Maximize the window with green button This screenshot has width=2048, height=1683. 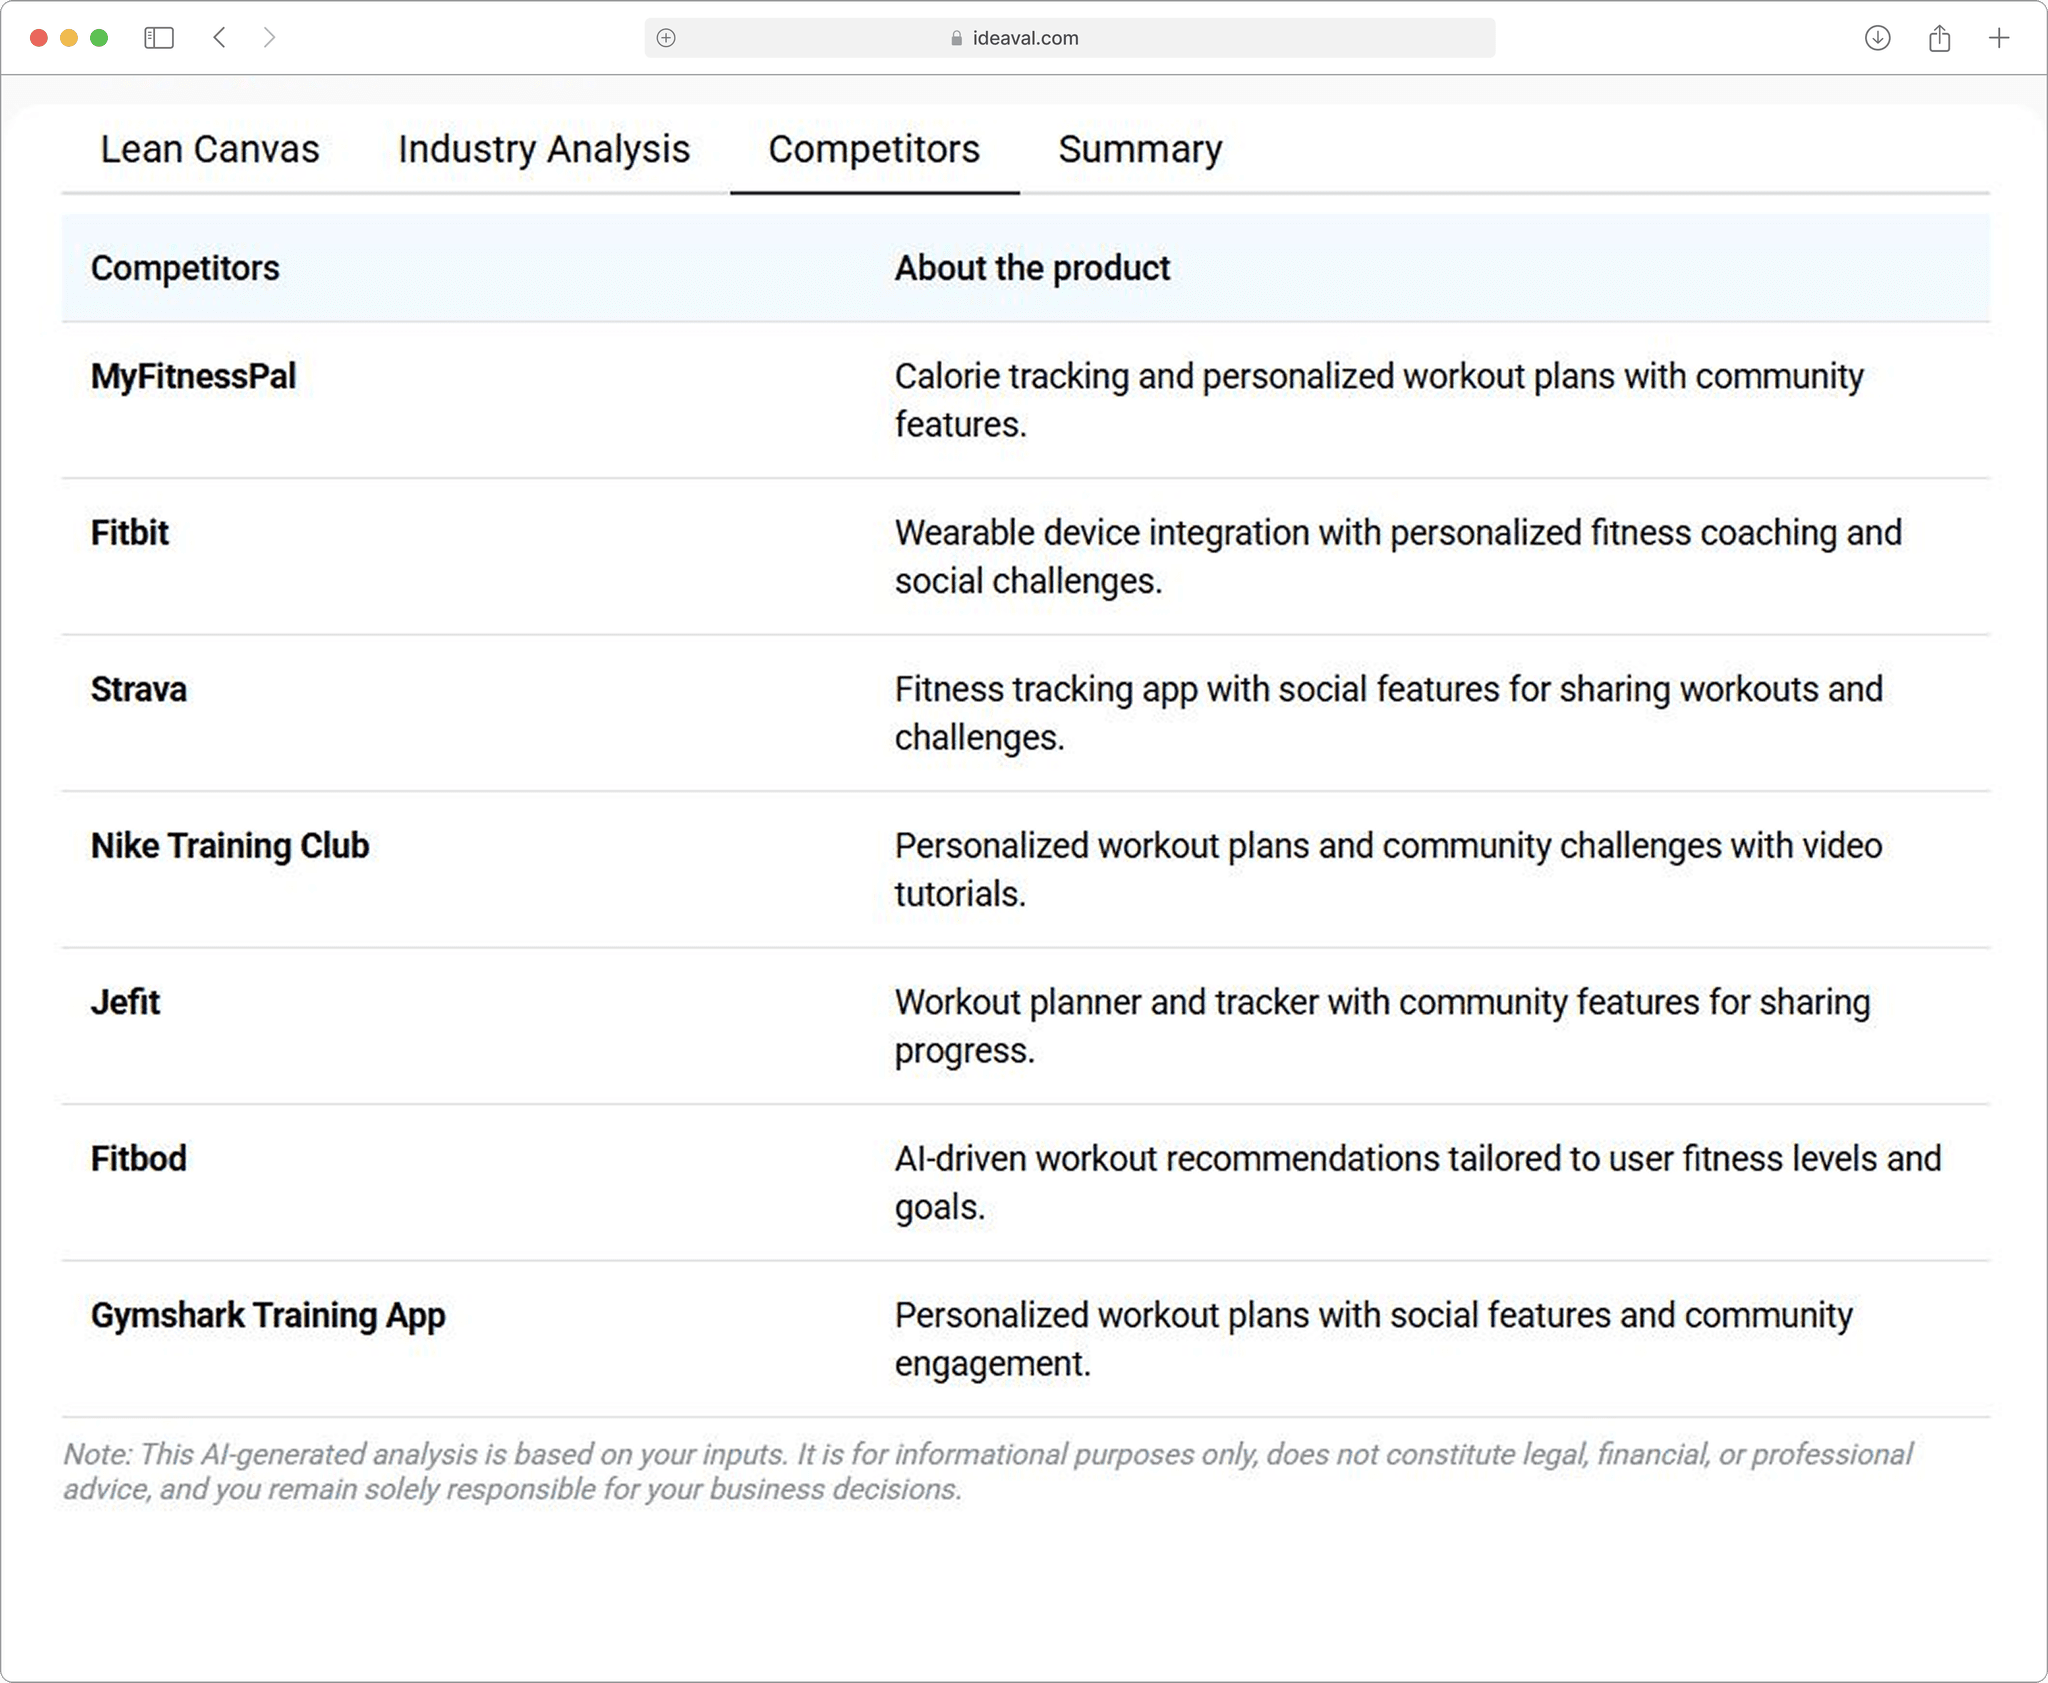[99, 38]
